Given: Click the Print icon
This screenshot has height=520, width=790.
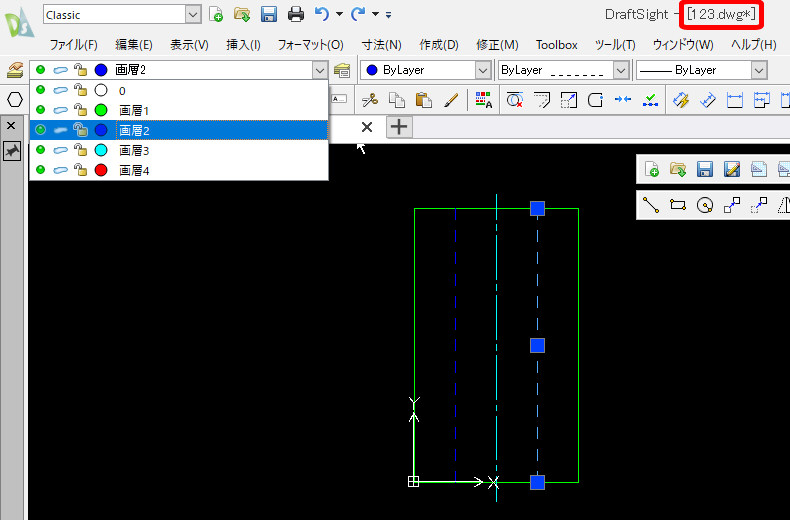Looking at the screenshot, I should click(x=296, y=15).
